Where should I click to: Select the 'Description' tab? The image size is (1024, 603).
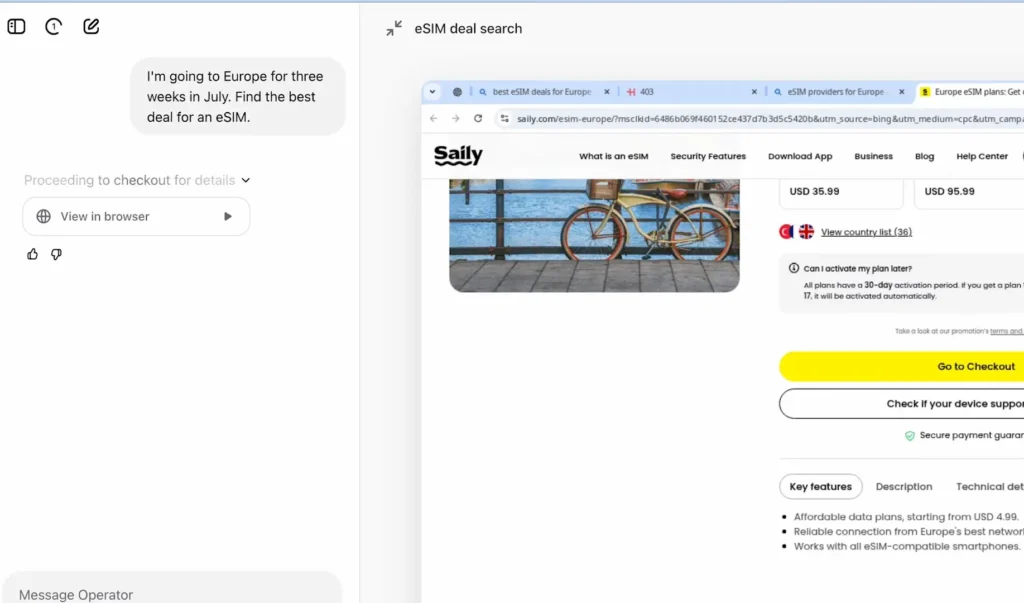pyautogui.click(x=903, y=487)
